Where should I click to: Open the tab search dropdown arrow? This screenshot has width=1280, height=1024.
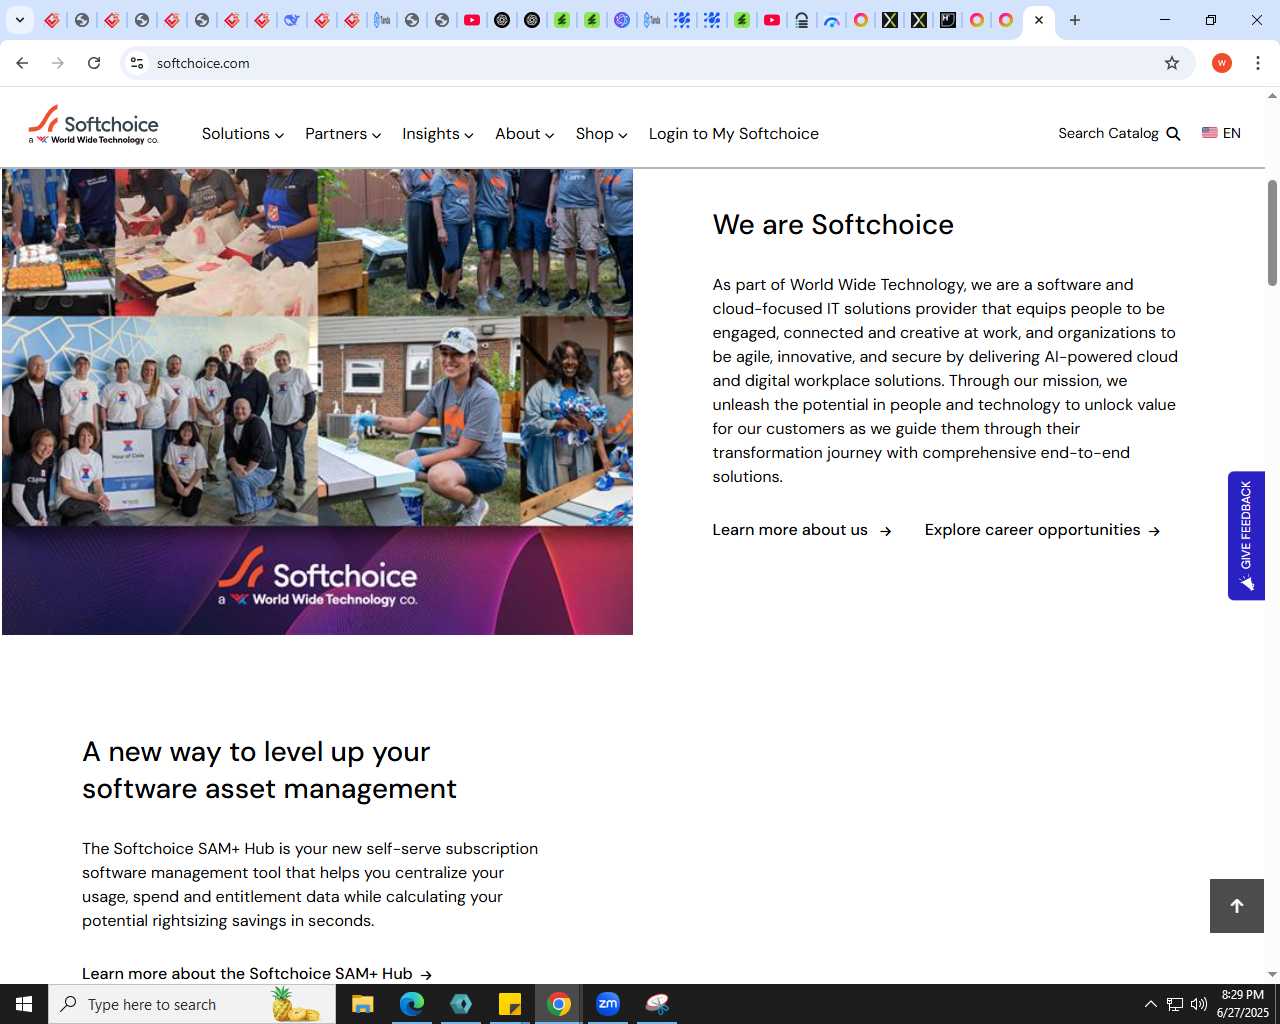[x=19, y=20]
